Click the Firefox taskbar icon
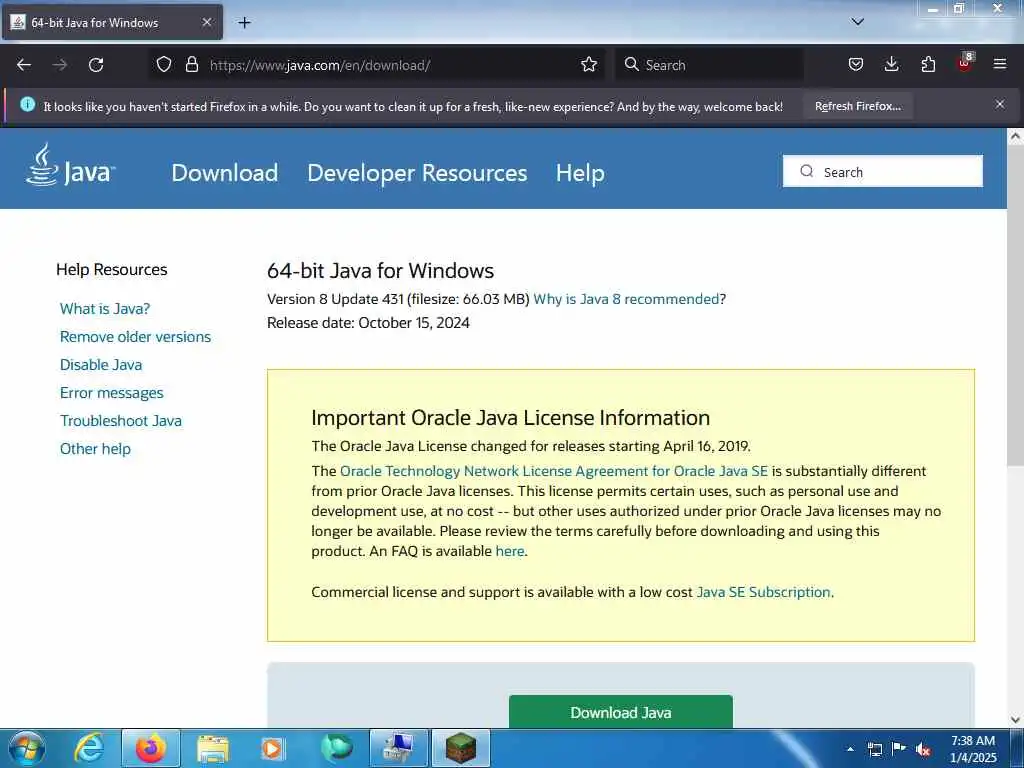Viewport: 1024px width, 768px height. point(151,748)
